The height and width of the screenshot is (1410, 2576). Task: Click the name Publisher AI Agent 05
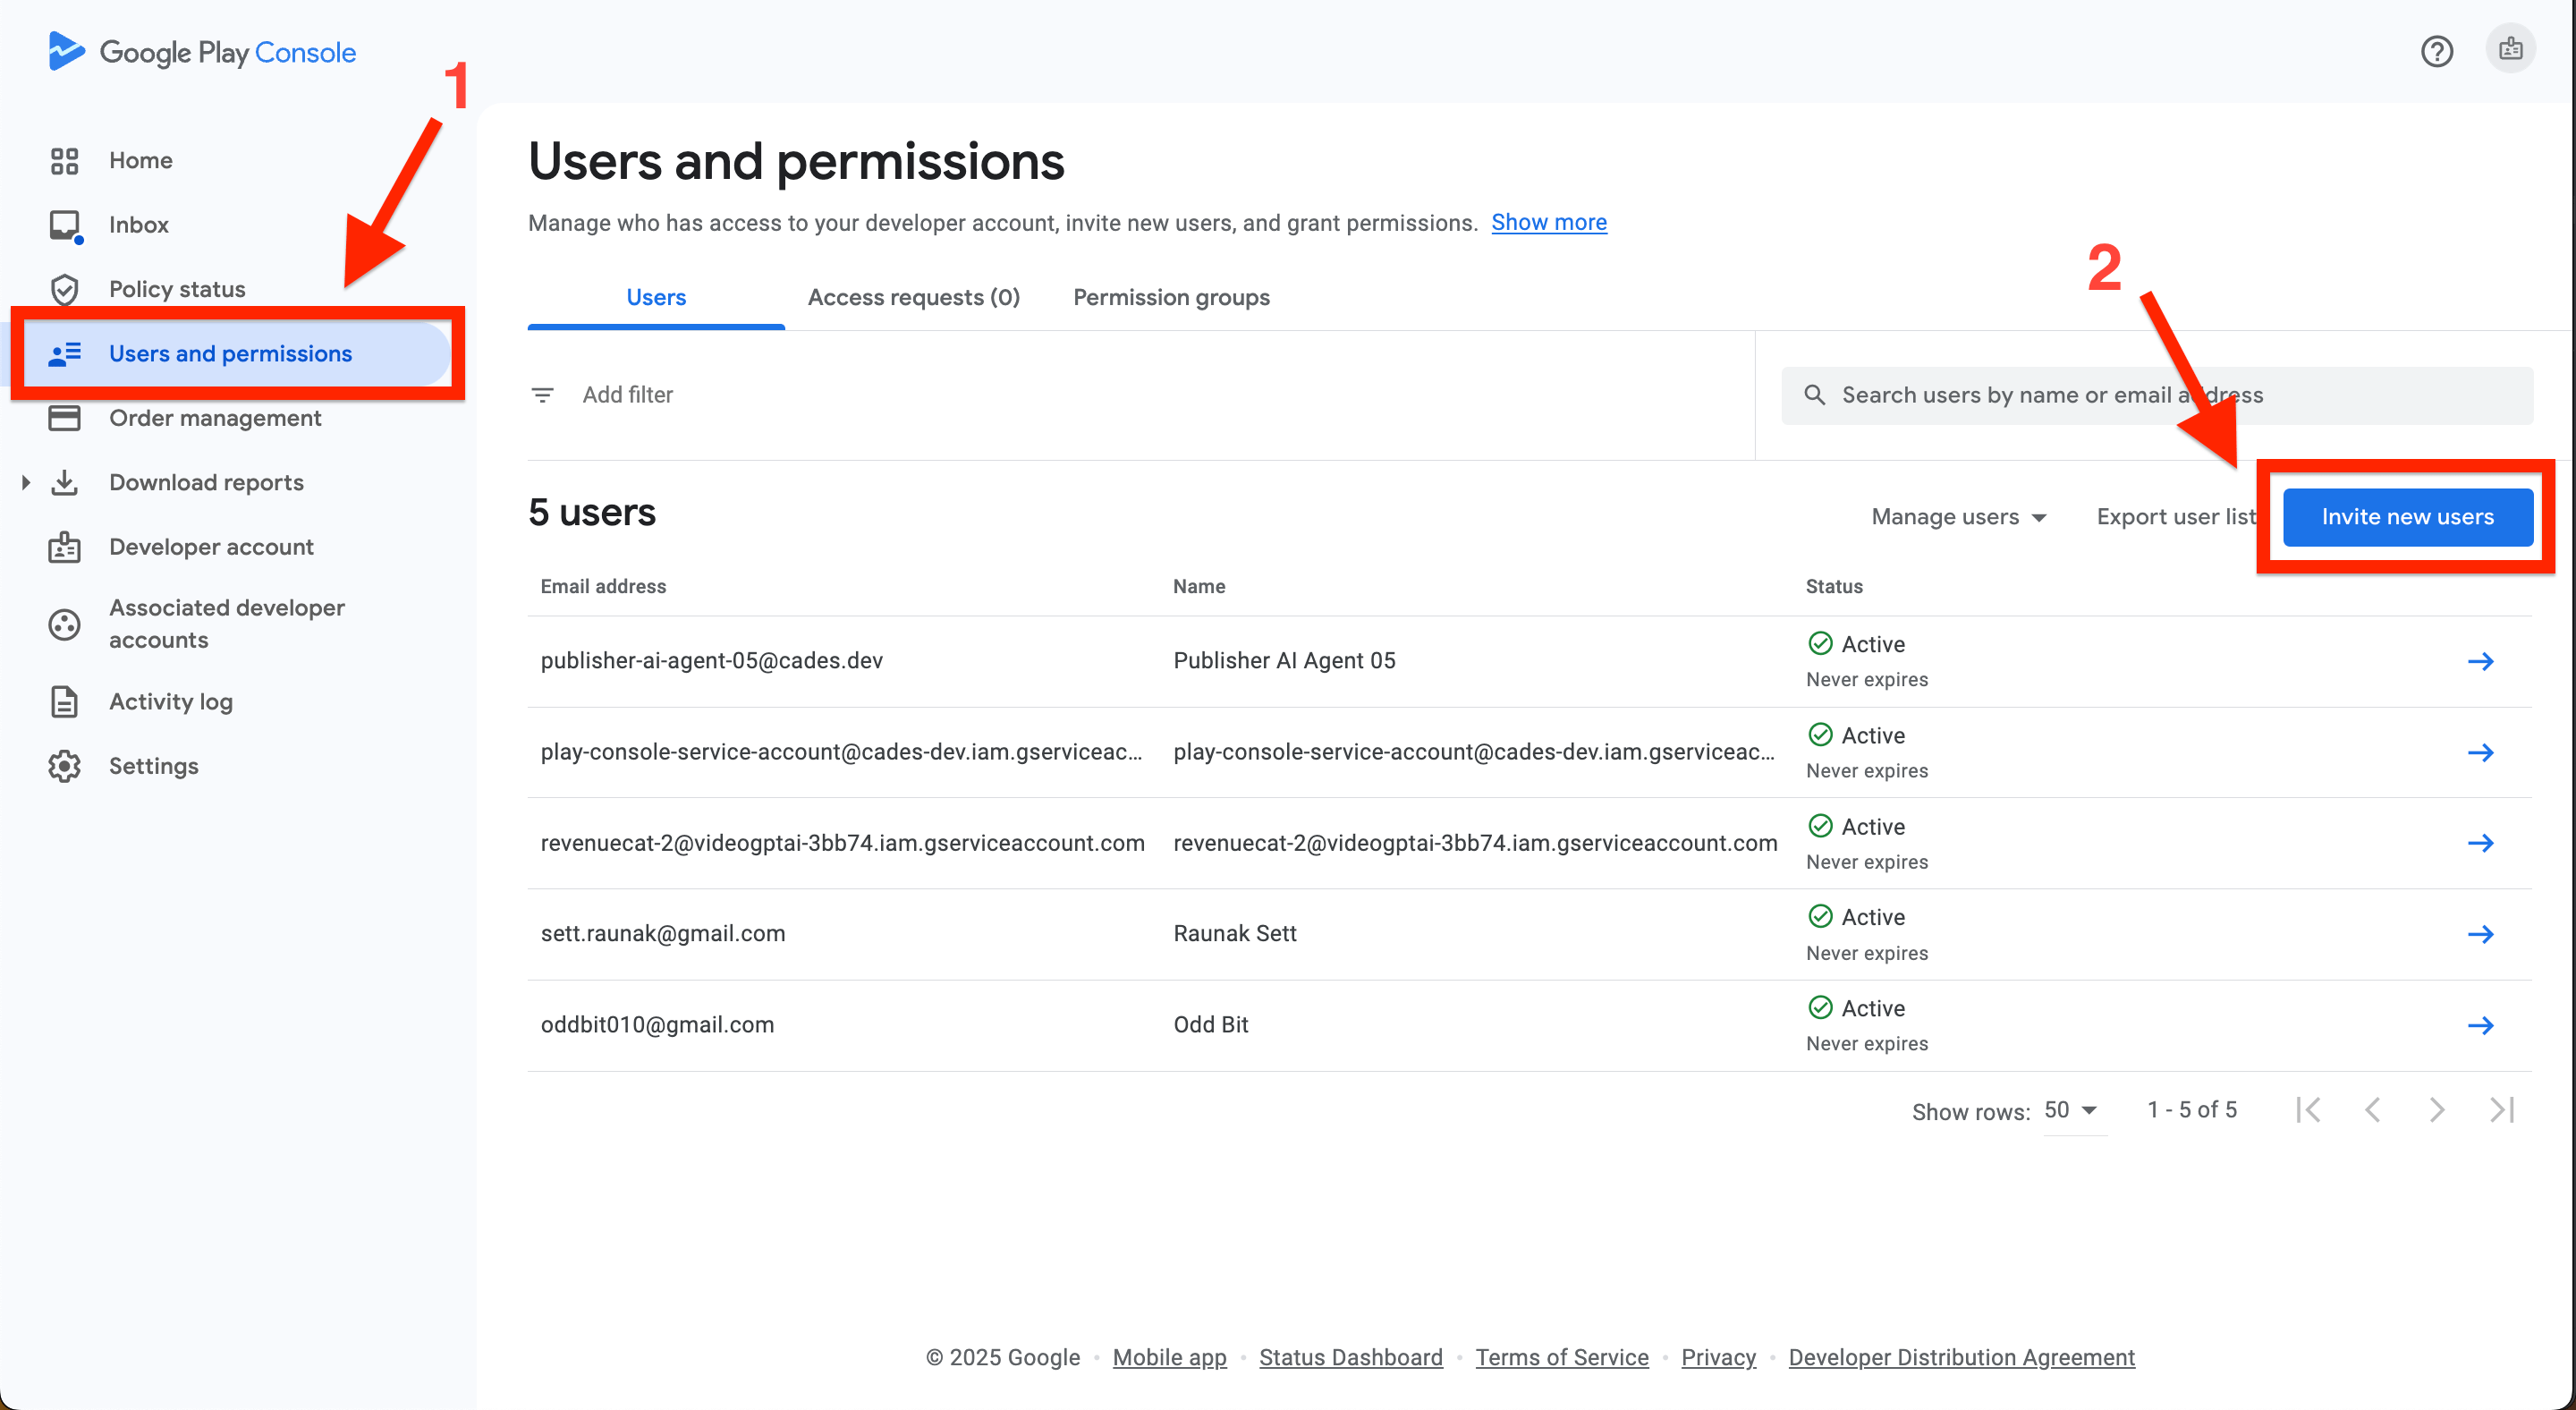1284,661
